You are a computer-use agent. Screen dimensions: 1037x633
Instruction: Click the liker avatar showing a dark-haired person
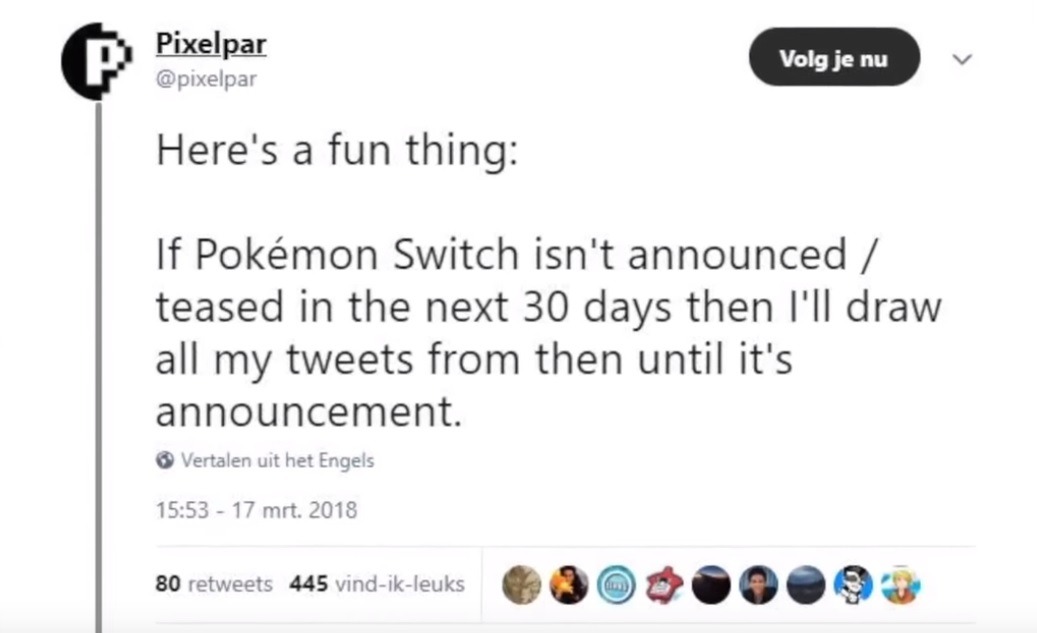(x=758, y=585)
